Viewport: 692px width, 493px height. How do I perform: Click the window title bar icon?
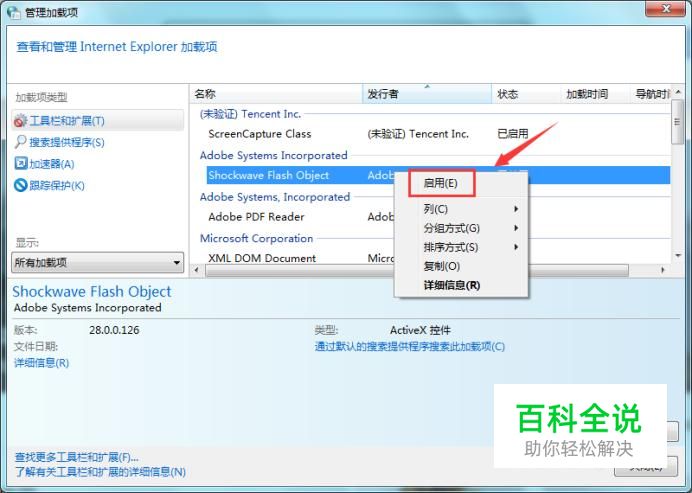pyautogui.click(x=13, y=12)
